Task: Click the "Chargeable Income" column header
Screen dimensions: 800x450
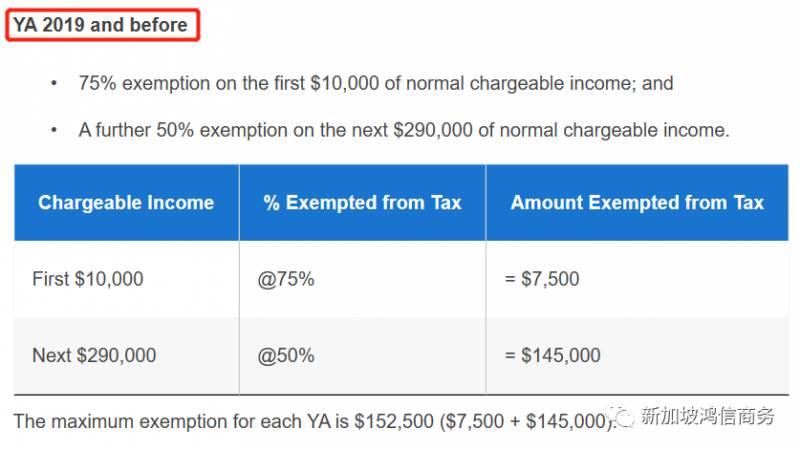Action: [x=126, y=203]
